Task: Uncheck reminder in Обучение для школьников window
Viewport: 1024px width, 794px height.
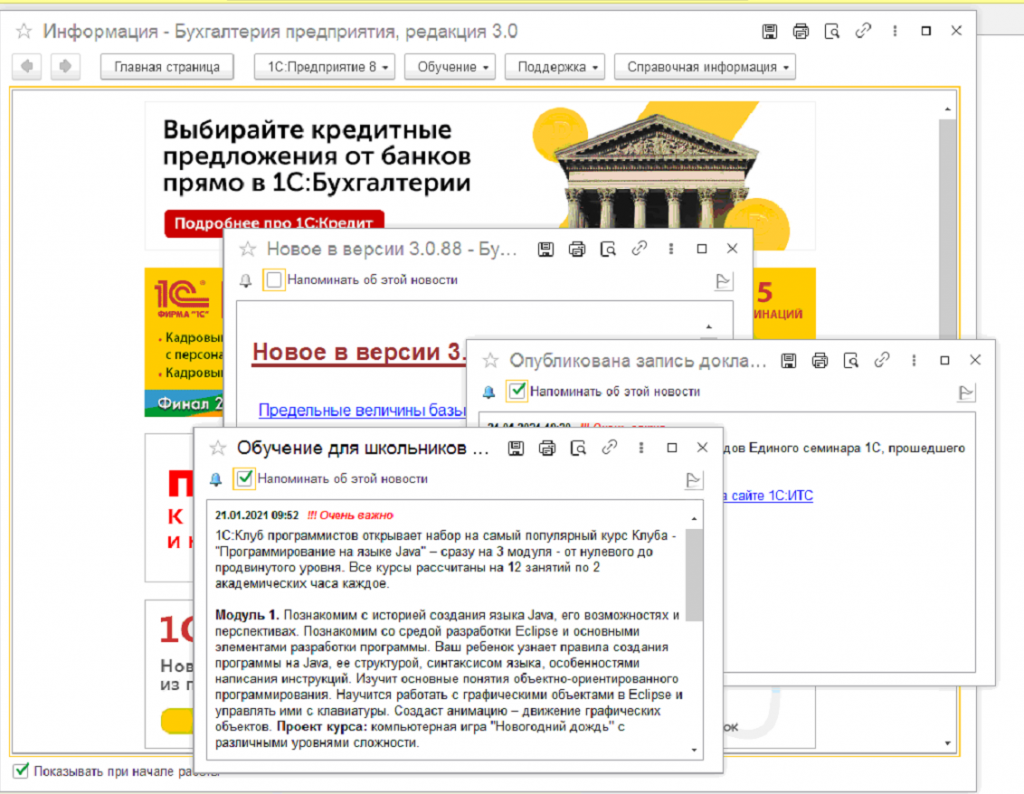Action: point(244,479)
